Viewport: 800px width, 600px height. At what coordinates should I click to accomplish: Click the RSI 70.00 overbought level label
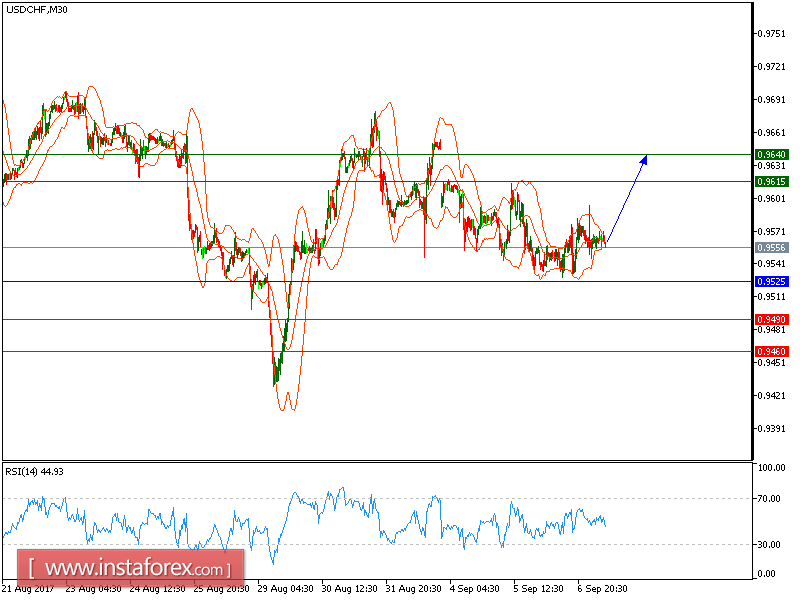(771, 498)
